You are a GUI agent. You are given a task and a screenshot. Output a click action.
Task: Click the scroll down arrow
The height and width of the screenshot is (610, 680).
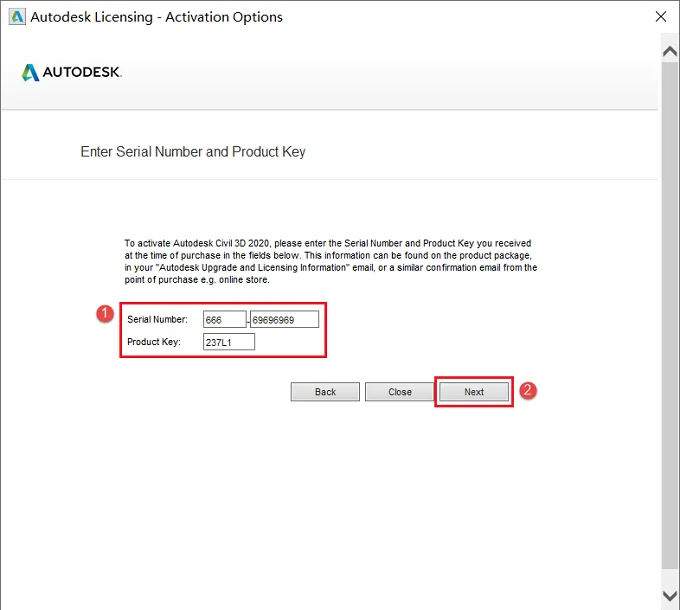pyautogui.click(x=670, y=595)
